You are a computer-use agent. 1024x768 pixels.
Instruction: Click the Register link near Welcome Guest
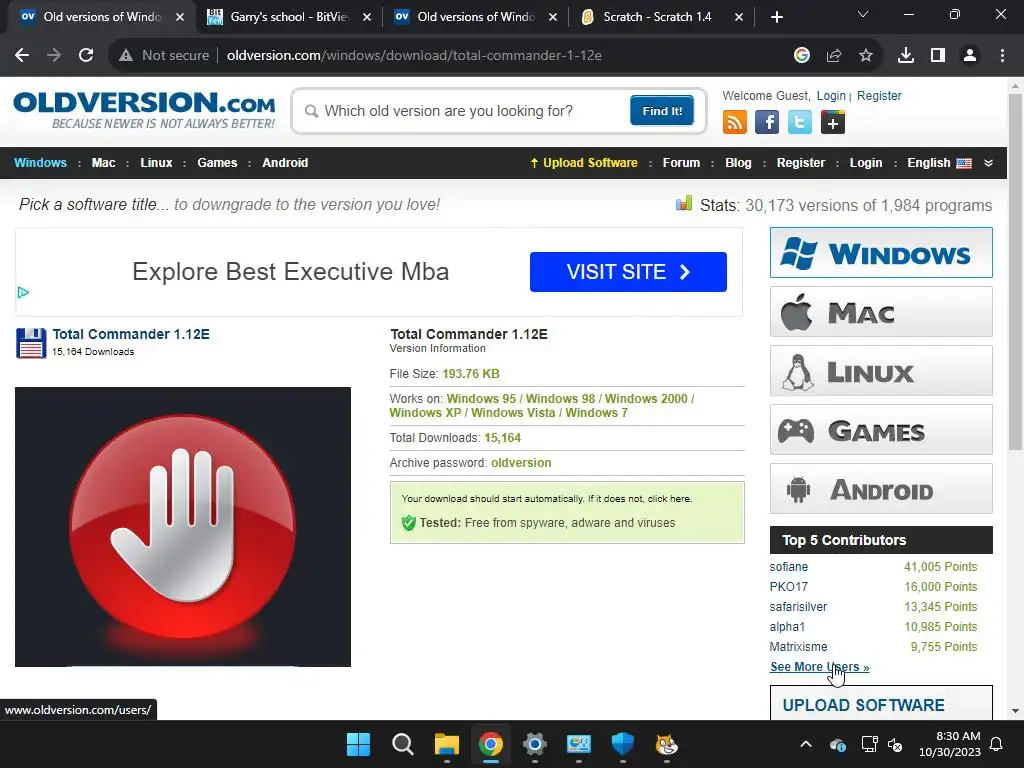(x=879, y=95)
